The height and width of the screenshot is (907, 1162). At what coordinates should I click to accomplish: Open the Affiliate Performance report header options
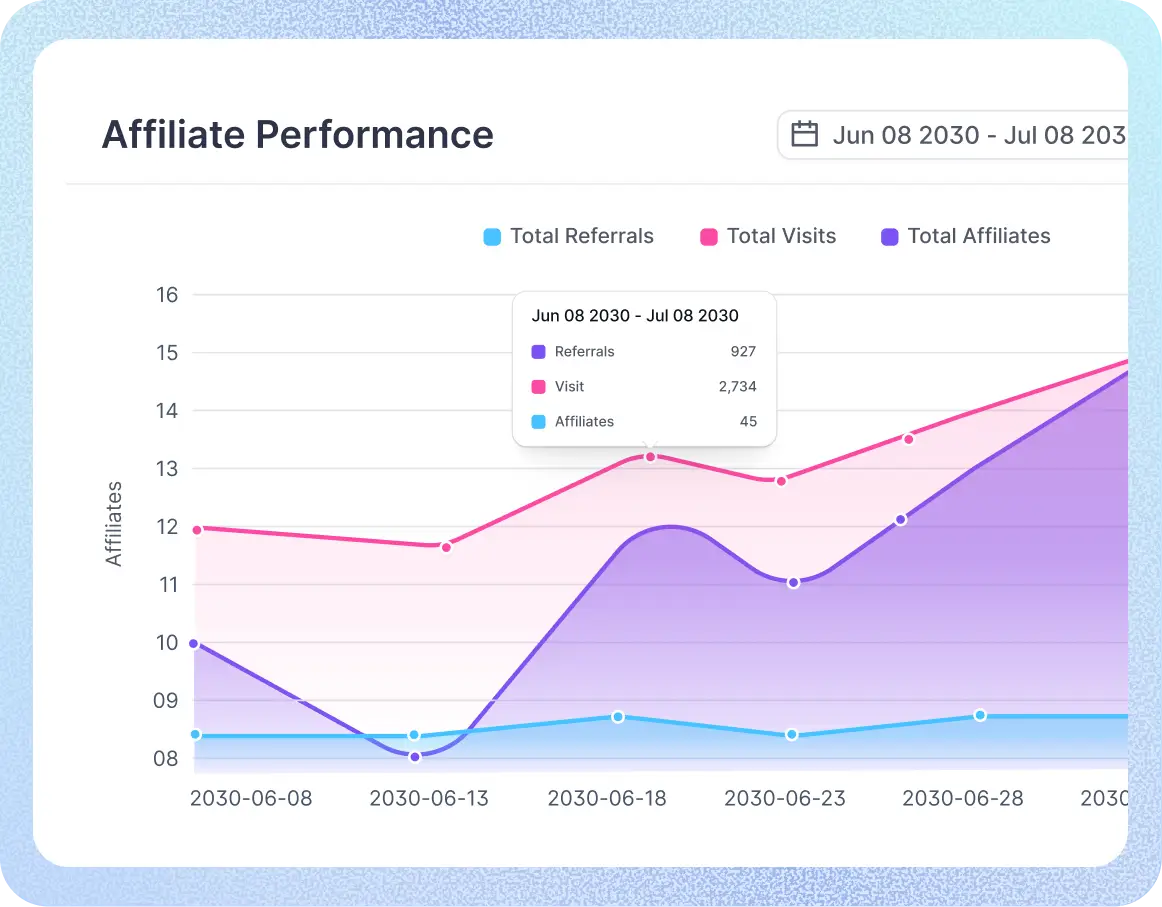(297, 134)
